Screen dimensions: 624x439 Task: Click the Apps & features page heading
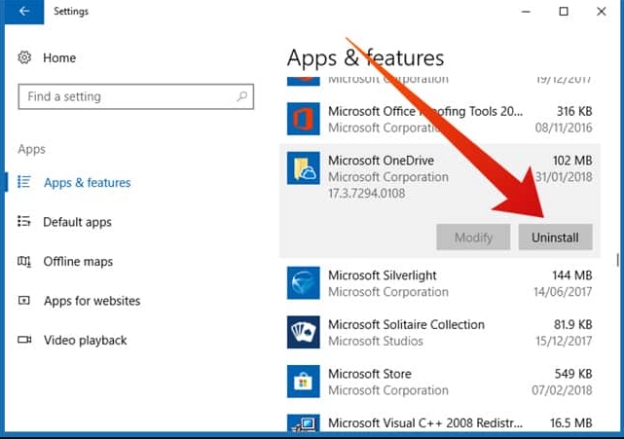365,58
